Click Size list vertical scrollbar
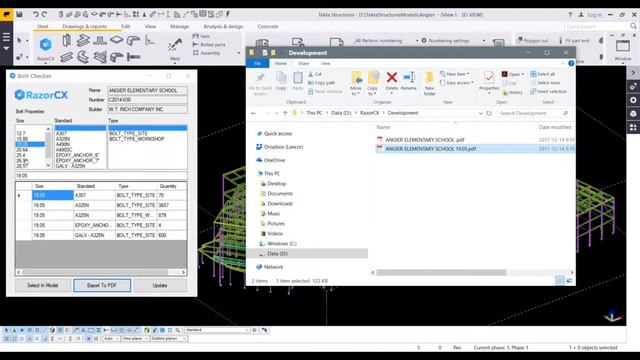The image size is (640, 360). pos(48,147)
